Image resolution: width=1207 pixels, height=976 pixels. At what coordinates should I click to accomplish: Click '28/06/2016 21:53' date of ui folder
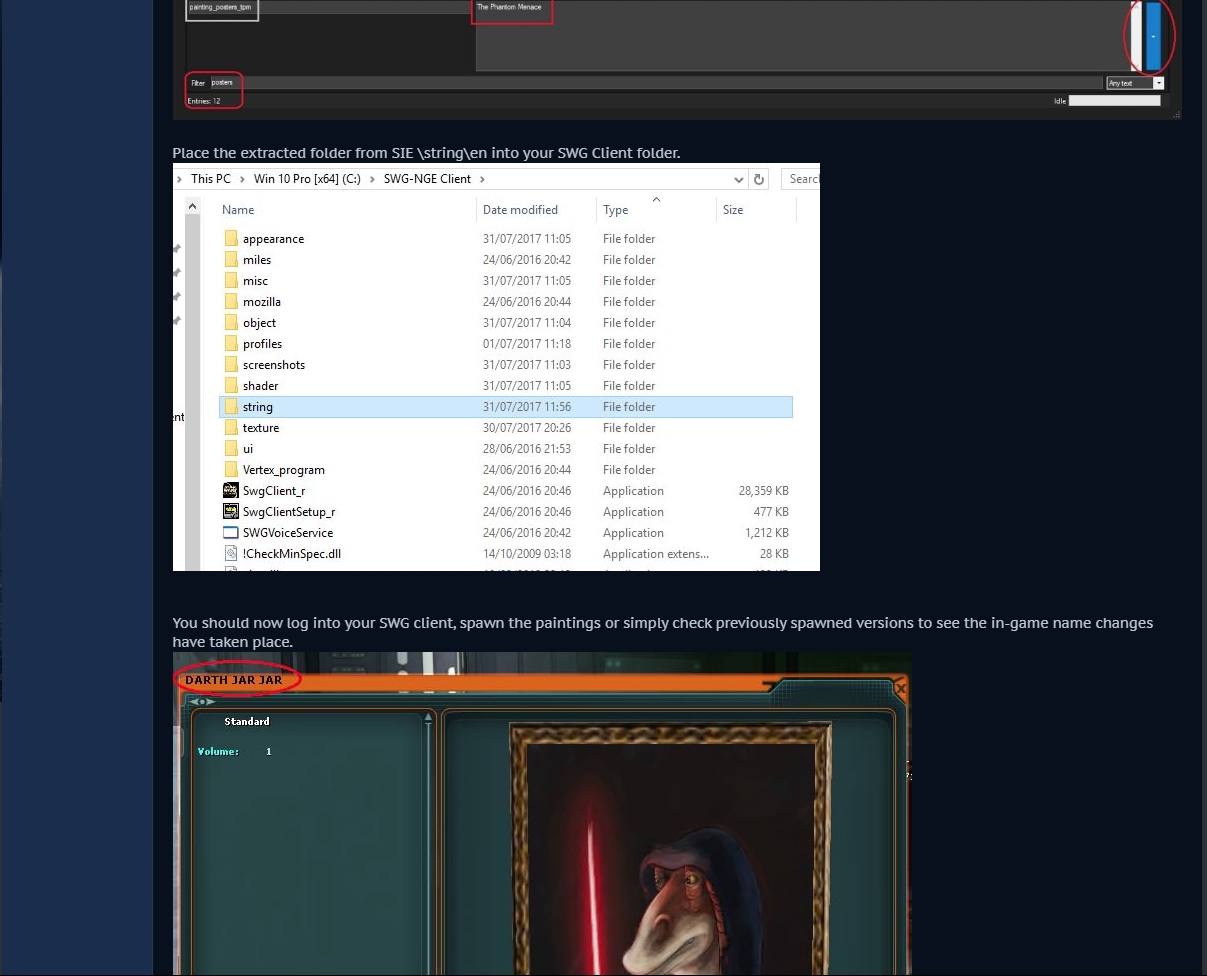click(527, 449)
